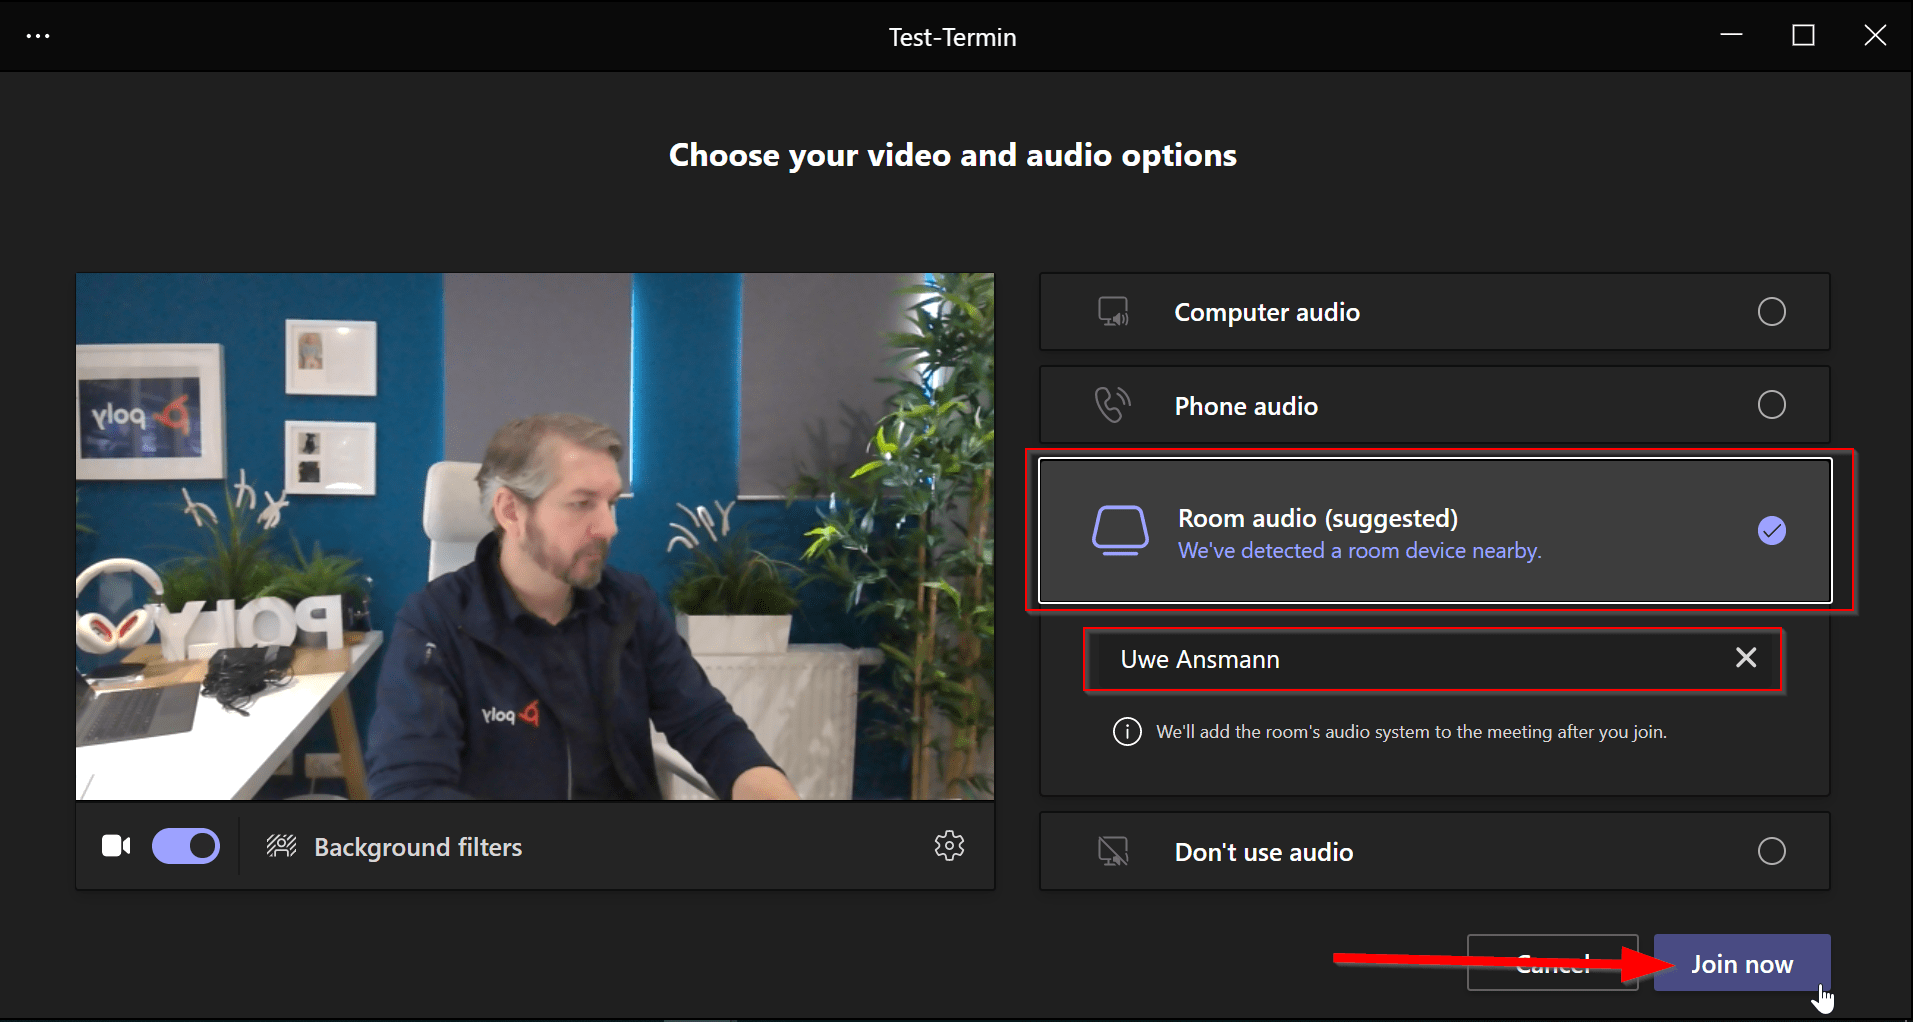This screenshot has height=1022, width=1913.
Task: Click the camera video preview
Action: (x=535, y=536)
